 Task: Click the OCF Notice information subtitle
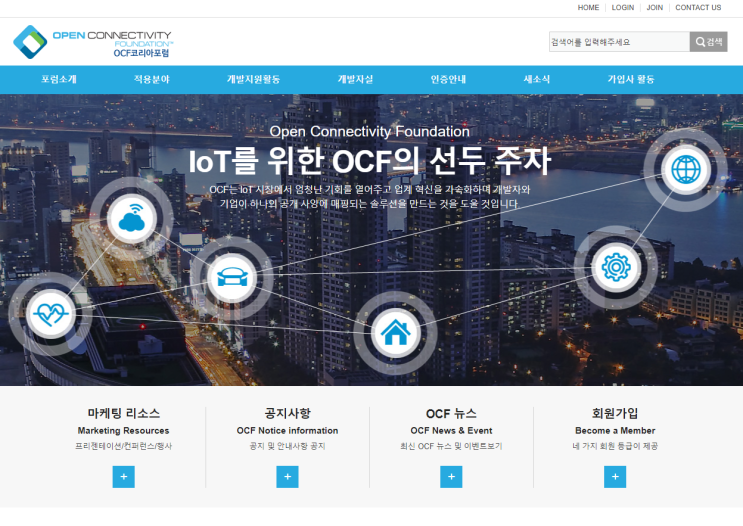288,431
